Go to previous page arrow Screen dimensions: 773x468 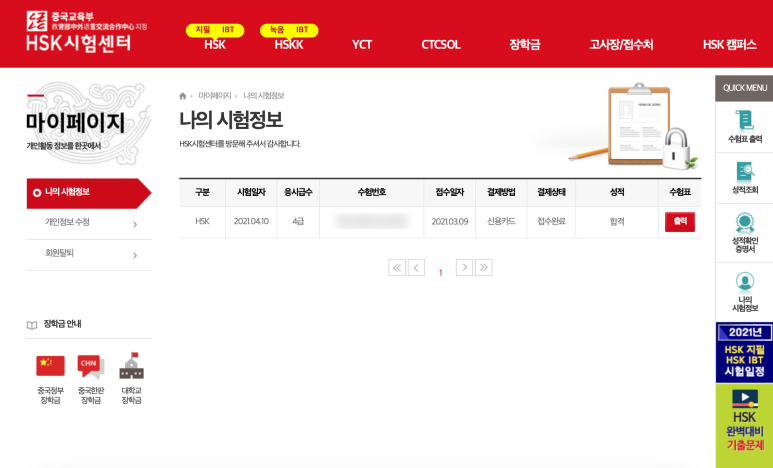click(416, 267)
